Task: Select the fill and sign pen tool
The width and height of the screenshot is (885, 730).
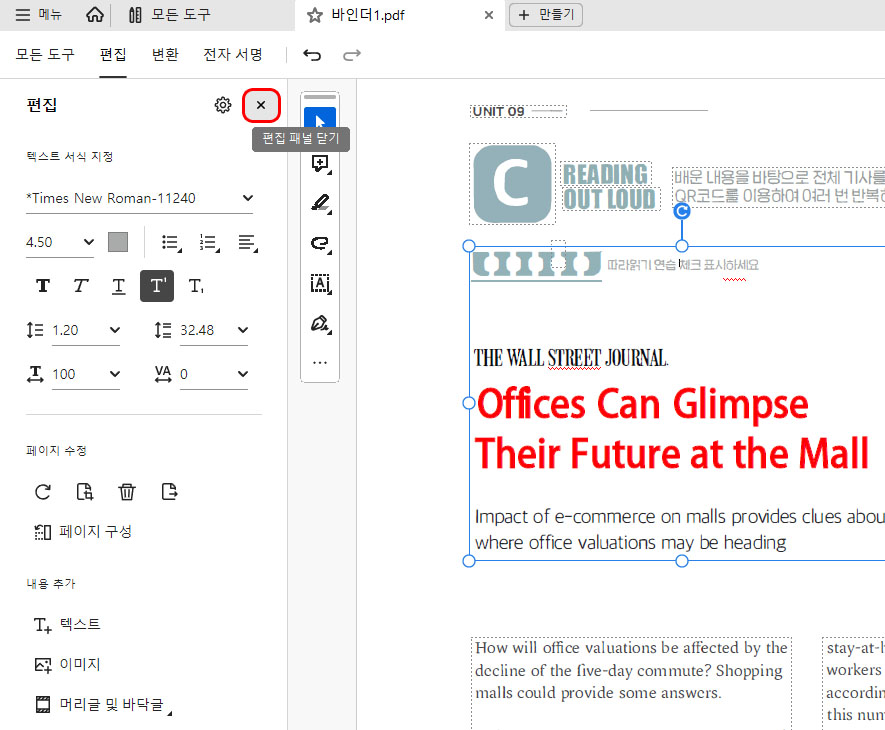Action: click(x=320, y=324)
